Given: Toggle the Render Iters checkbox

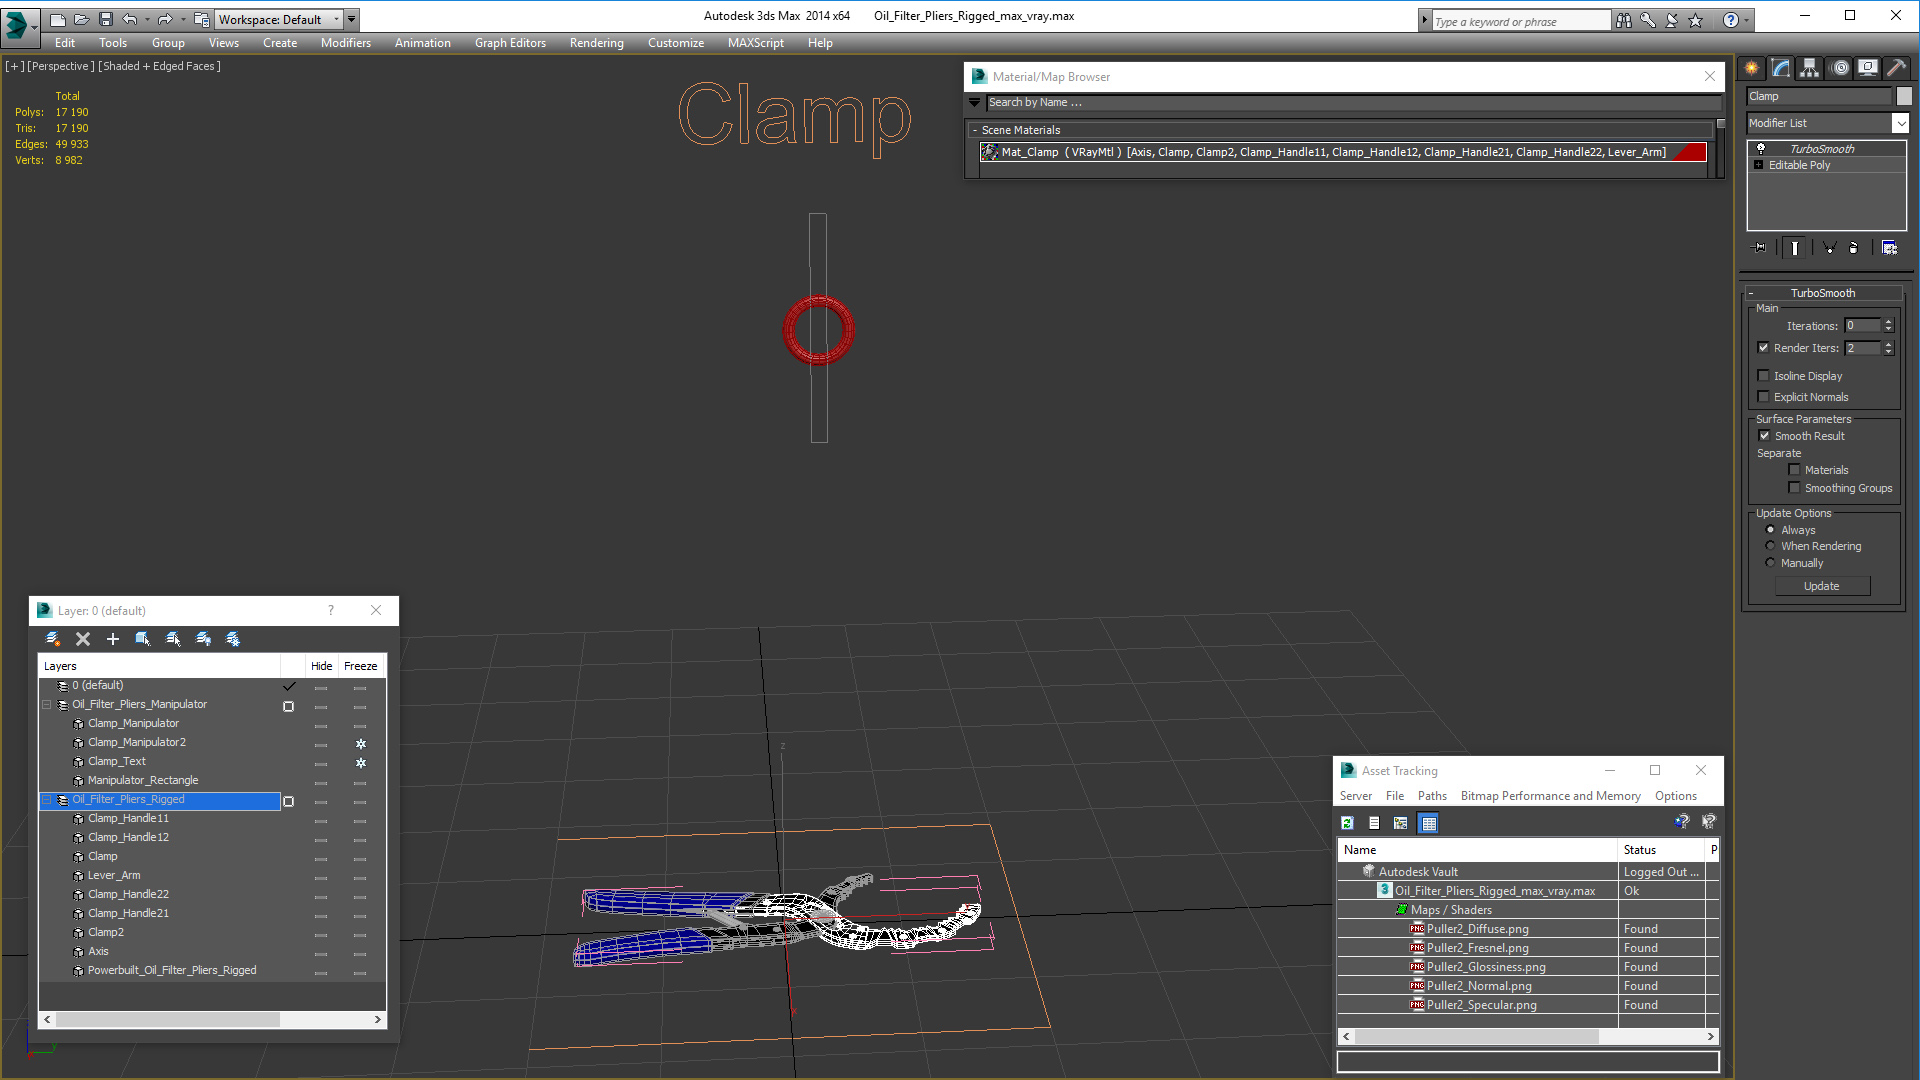Looking at the screenshot, I should [1763, 348].
